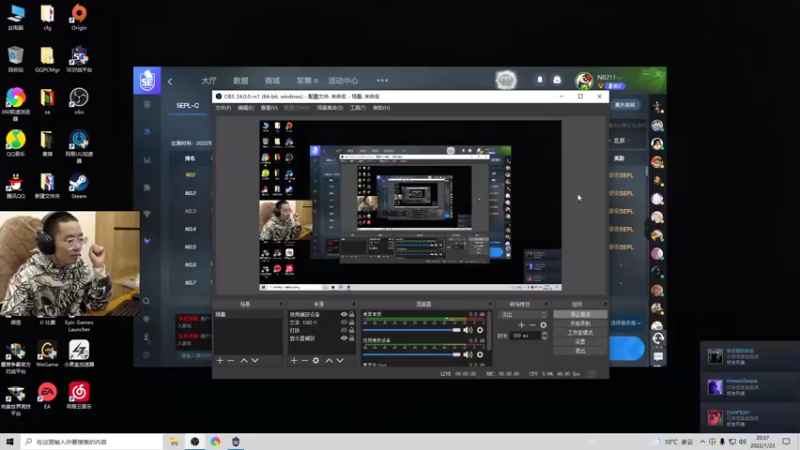Open first mixer channel settings gear

coord(480,330)
